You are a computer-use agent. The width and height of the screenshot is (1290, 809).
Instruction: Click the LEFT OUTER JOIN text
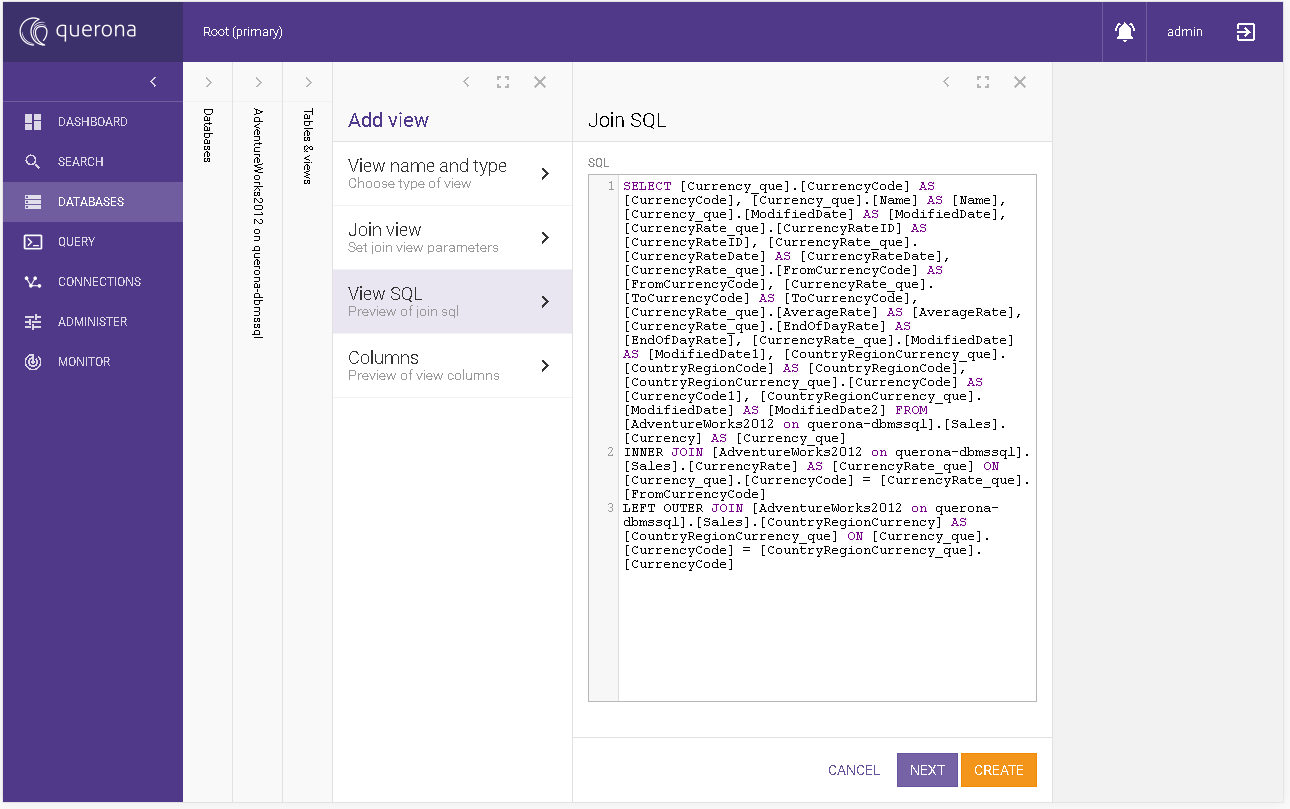pyautogui.click(x=683, y=508)
